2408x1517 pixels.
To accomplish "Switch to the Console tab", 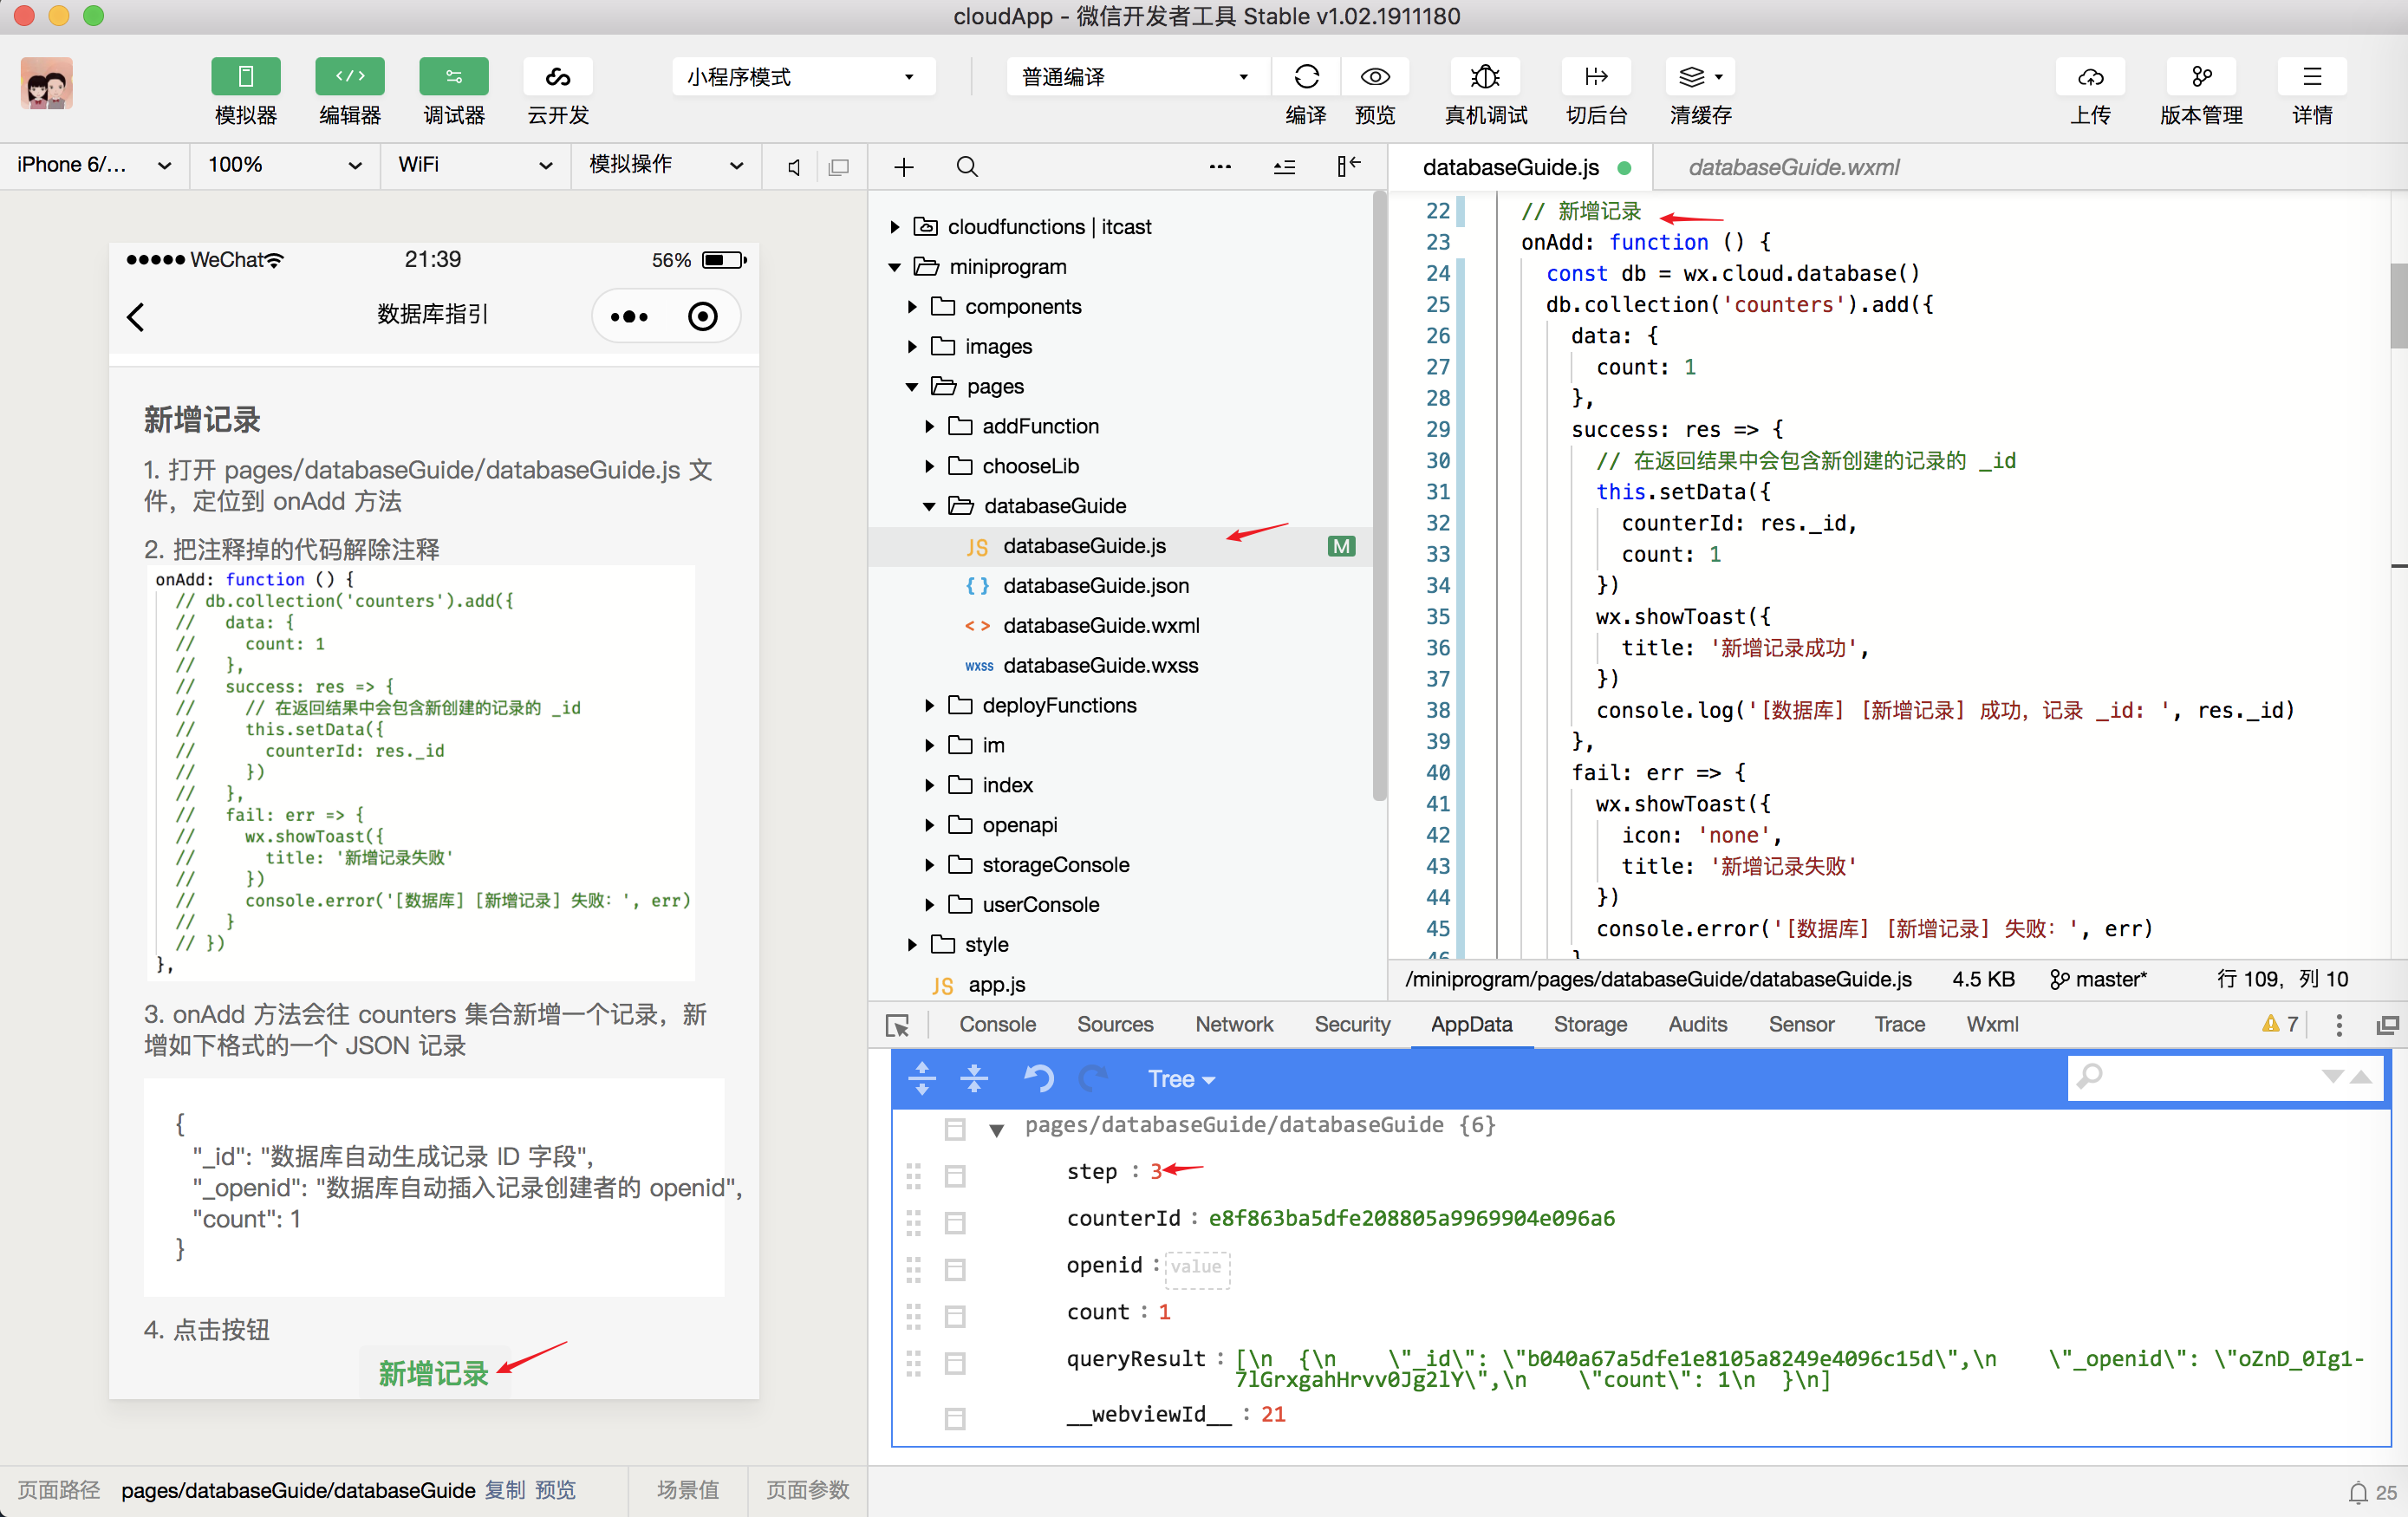I will (997, 1025).
